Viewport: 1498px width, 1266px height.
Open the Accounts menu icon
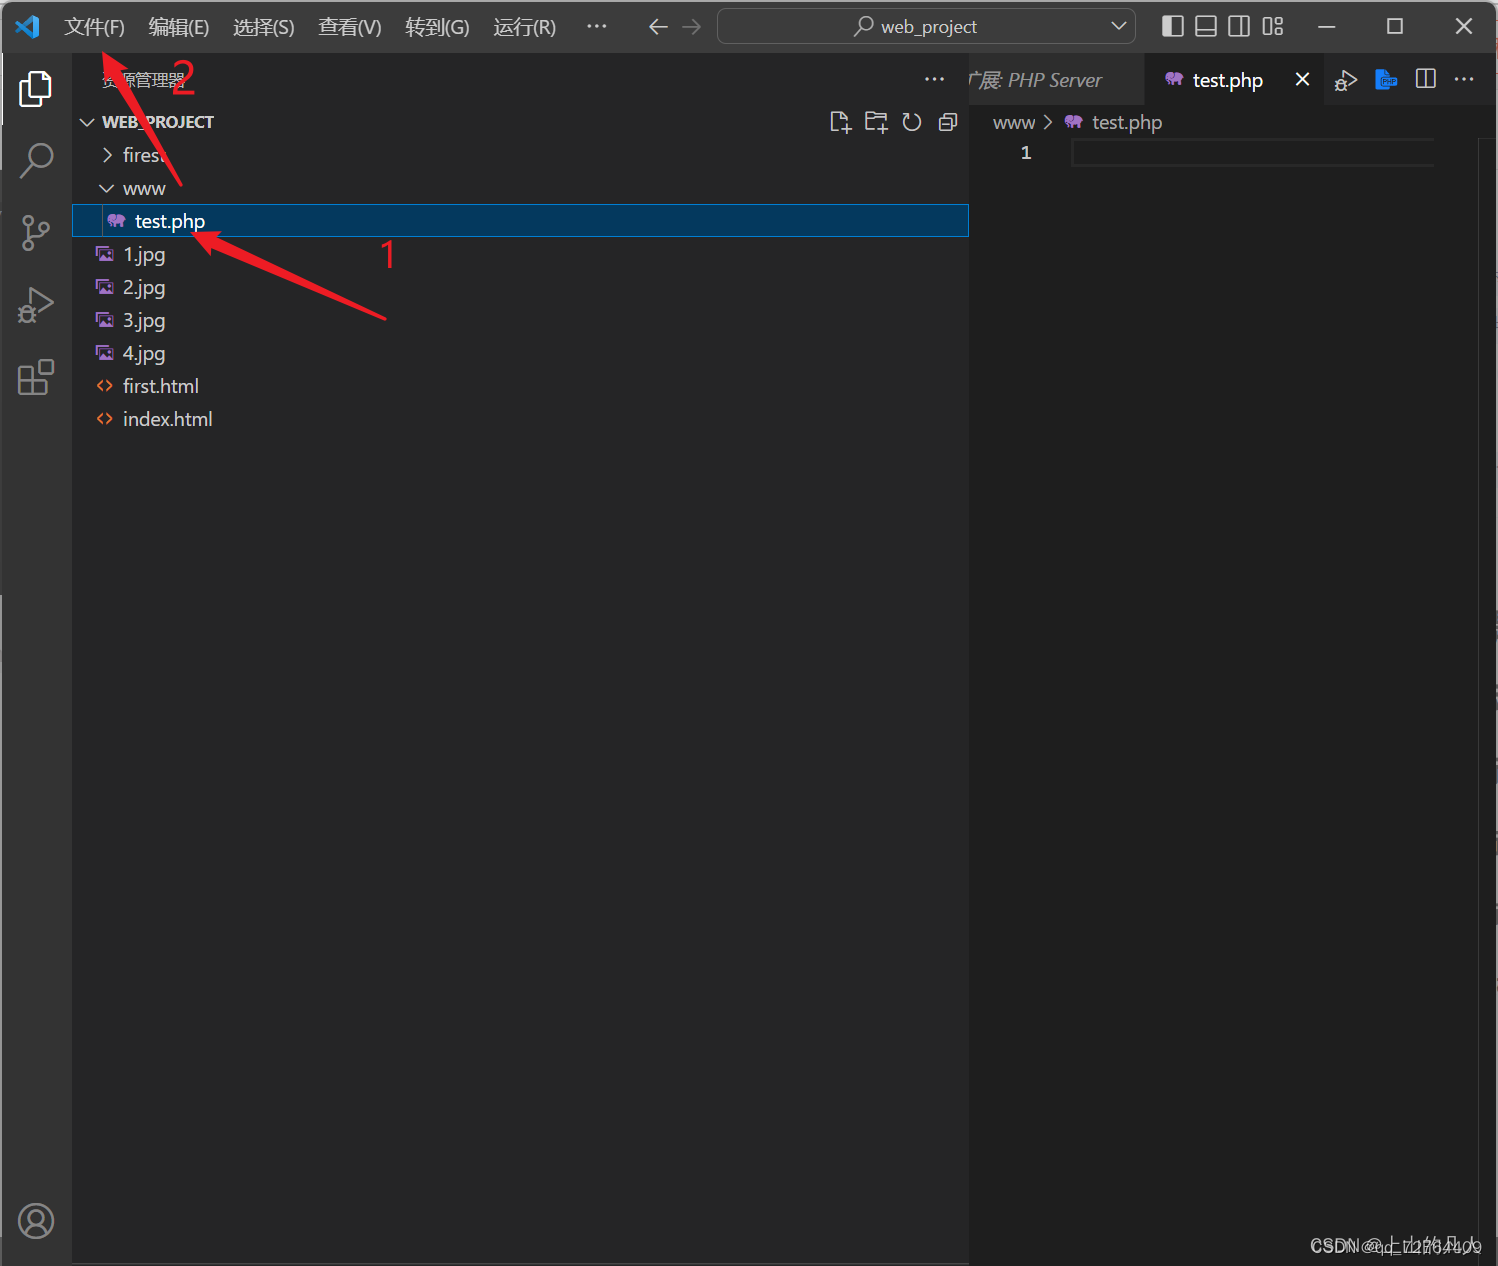coord(36,1221)
